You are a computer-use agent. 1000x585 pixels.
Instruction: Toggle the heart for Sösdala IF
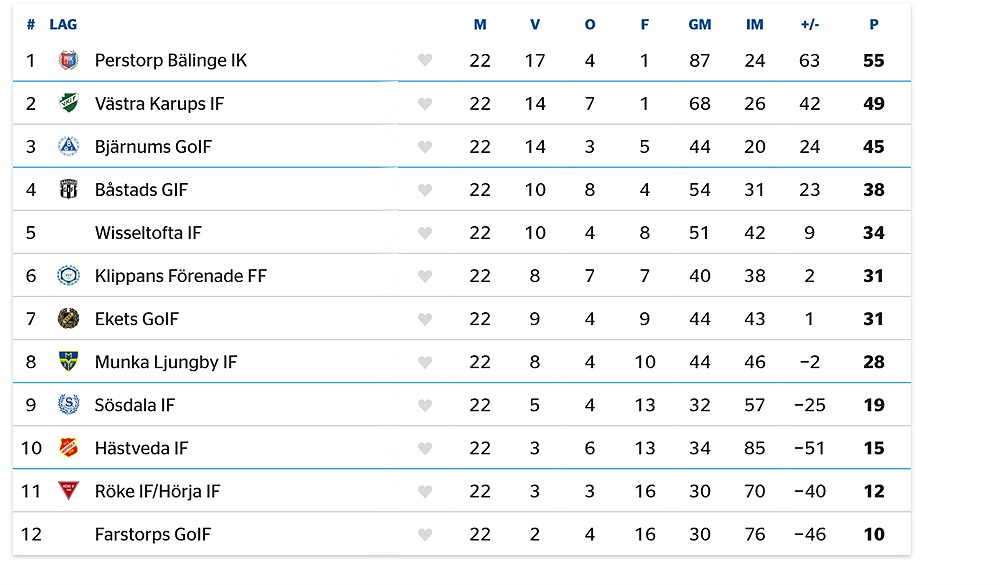click(425, 405)
